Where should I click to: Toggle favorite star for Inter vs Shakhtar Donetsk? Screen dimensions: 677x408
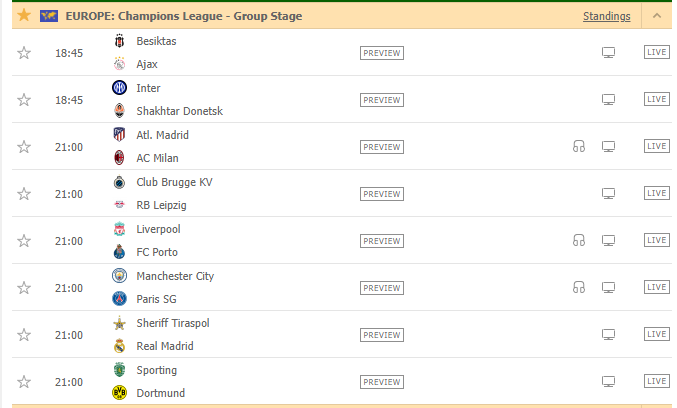[x=24, y=100]
